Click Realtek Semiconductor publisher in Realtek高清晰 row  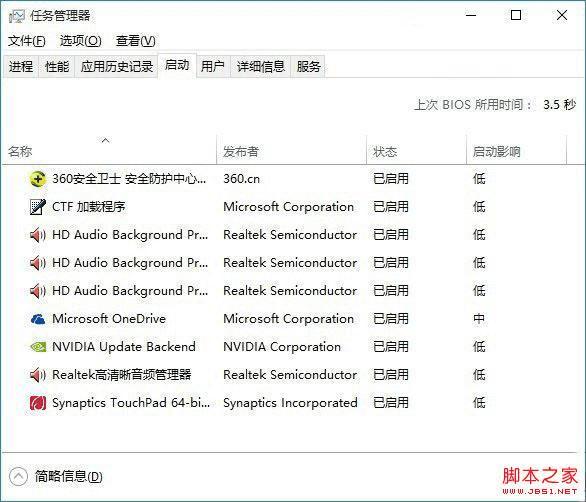point(290,375)
